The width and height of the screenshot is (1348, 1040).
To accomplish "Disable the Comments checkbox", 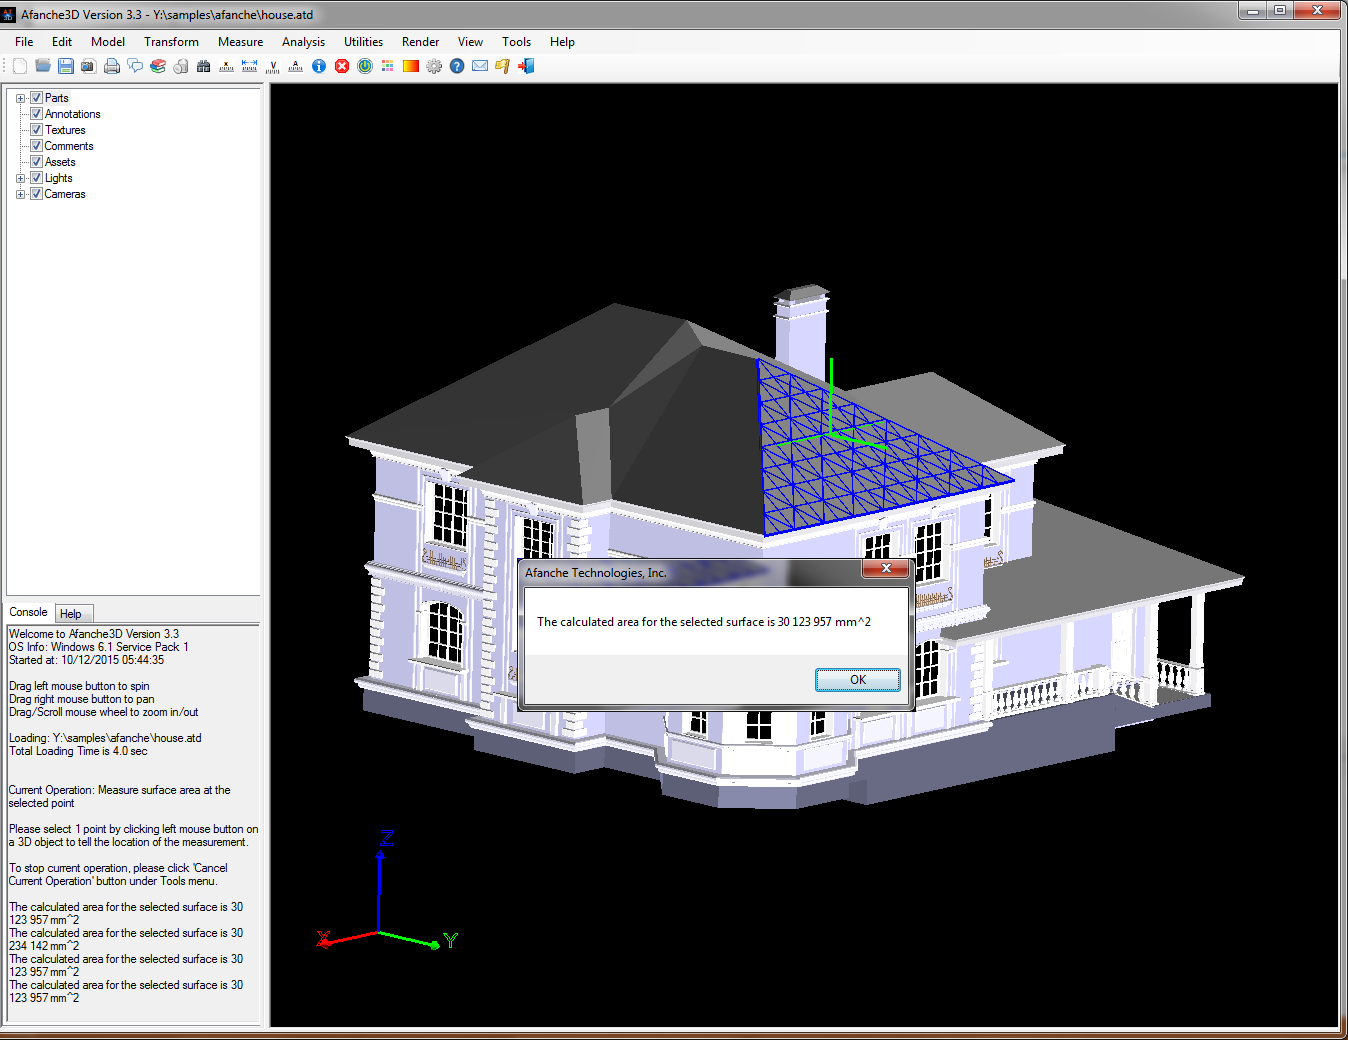I will click(36, 146).
